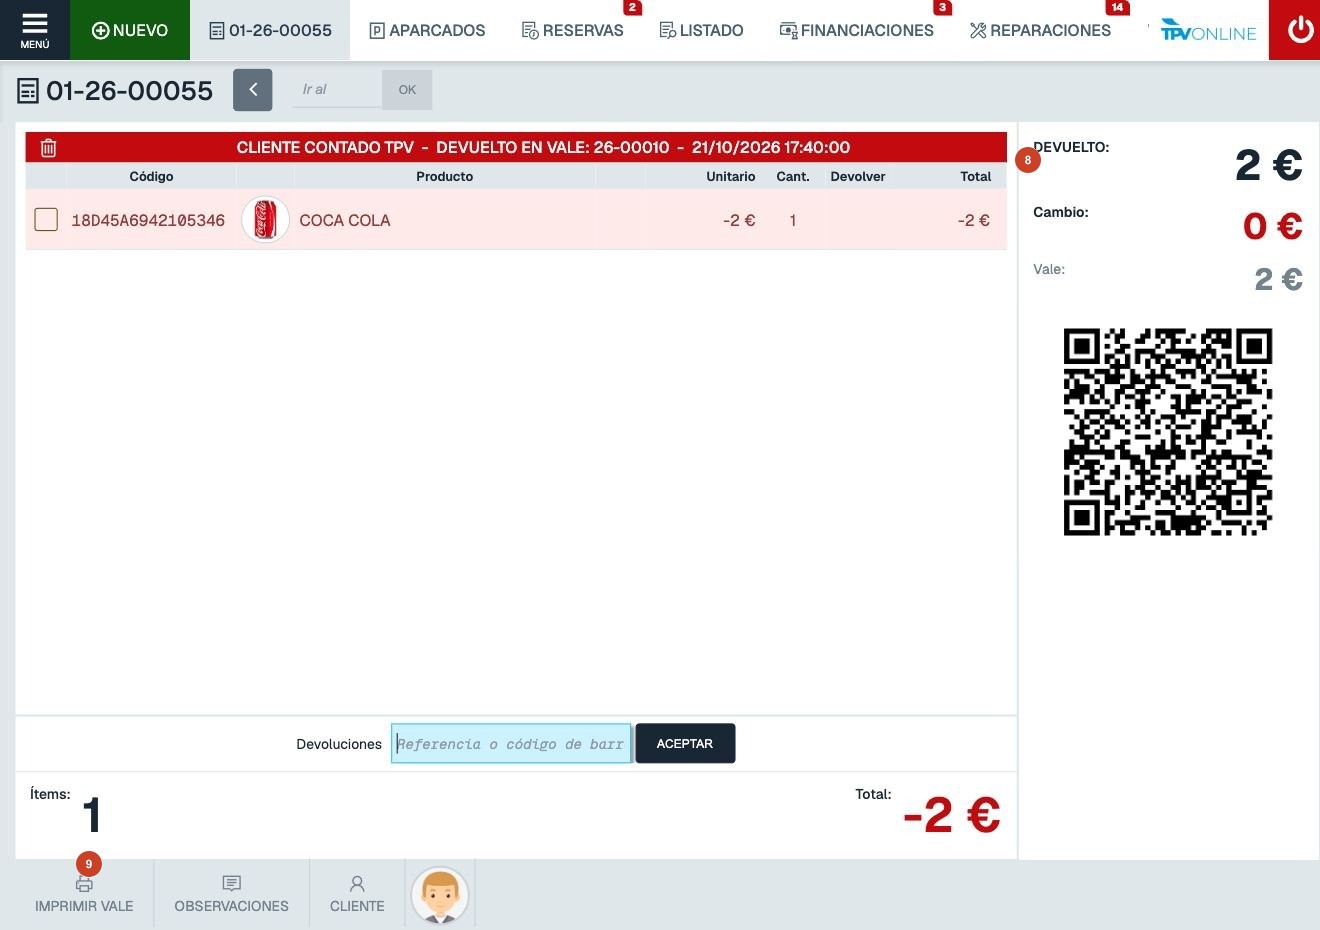Click the Total amount -2 € at bottom
The image size is (1320, 930).
click(951, 815)
